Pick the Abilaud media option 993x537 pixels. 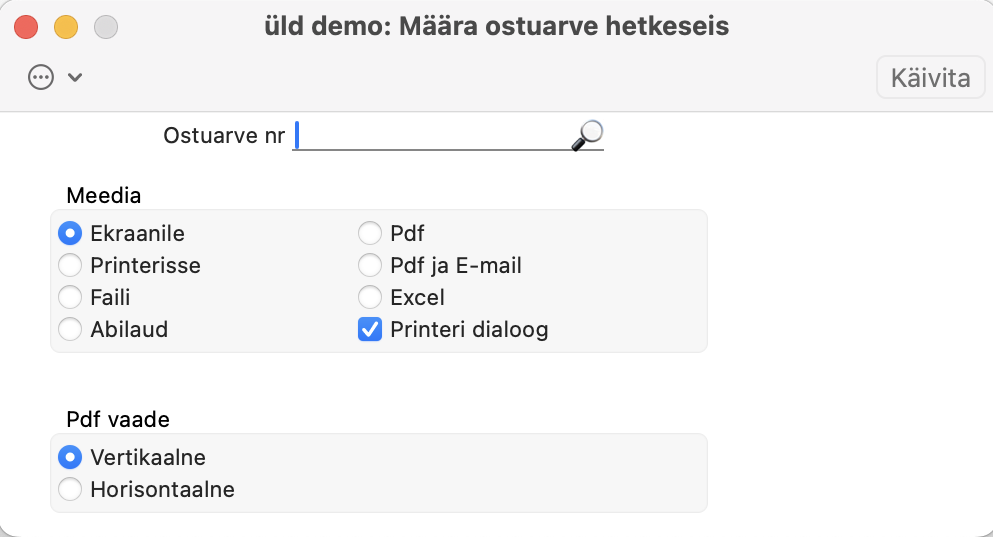point(70,329)
